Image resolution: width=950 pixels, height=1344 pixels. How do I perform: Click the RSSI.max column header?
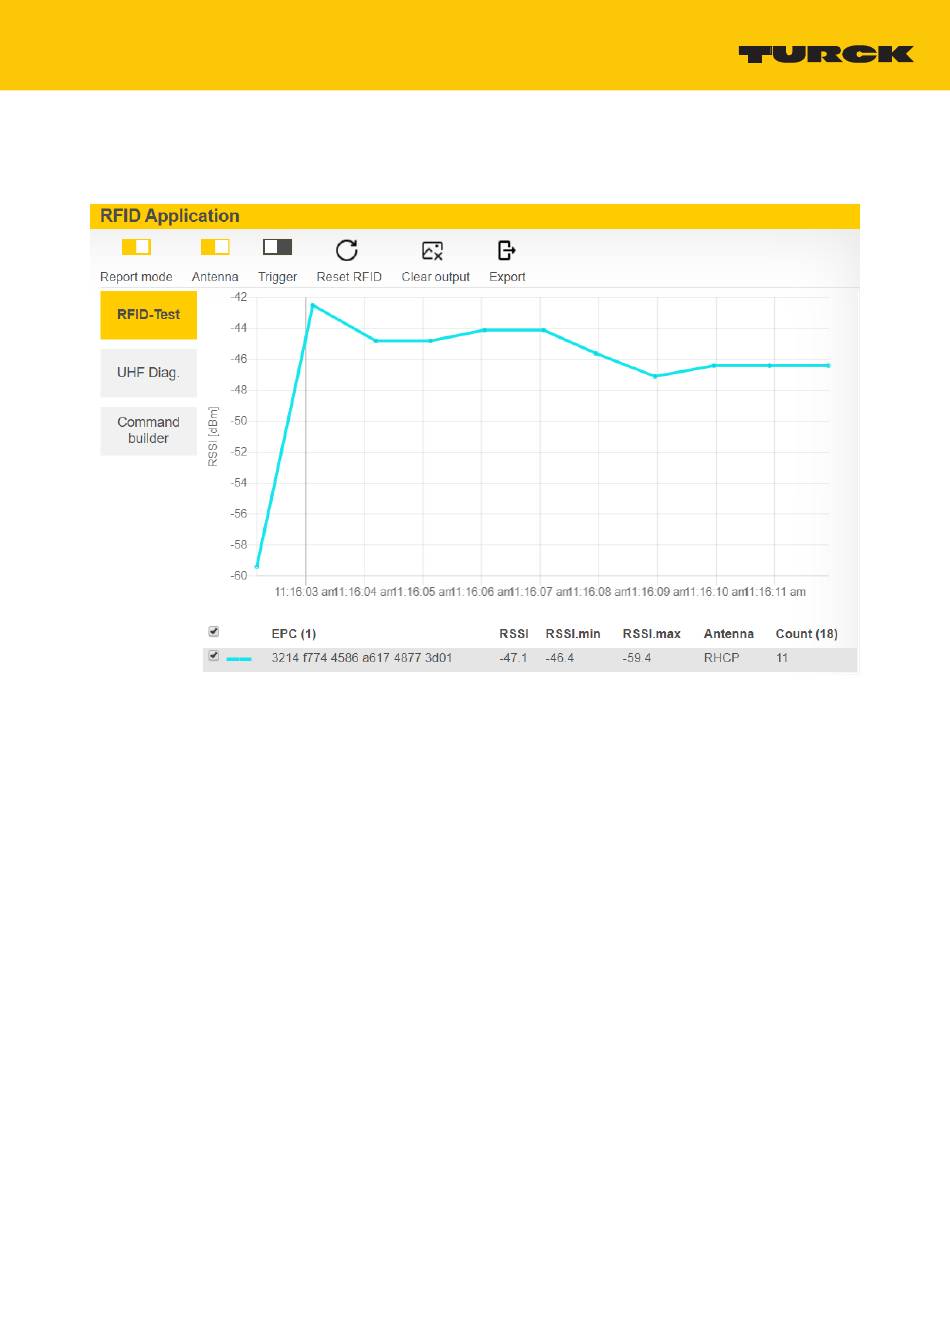(652, 634)
